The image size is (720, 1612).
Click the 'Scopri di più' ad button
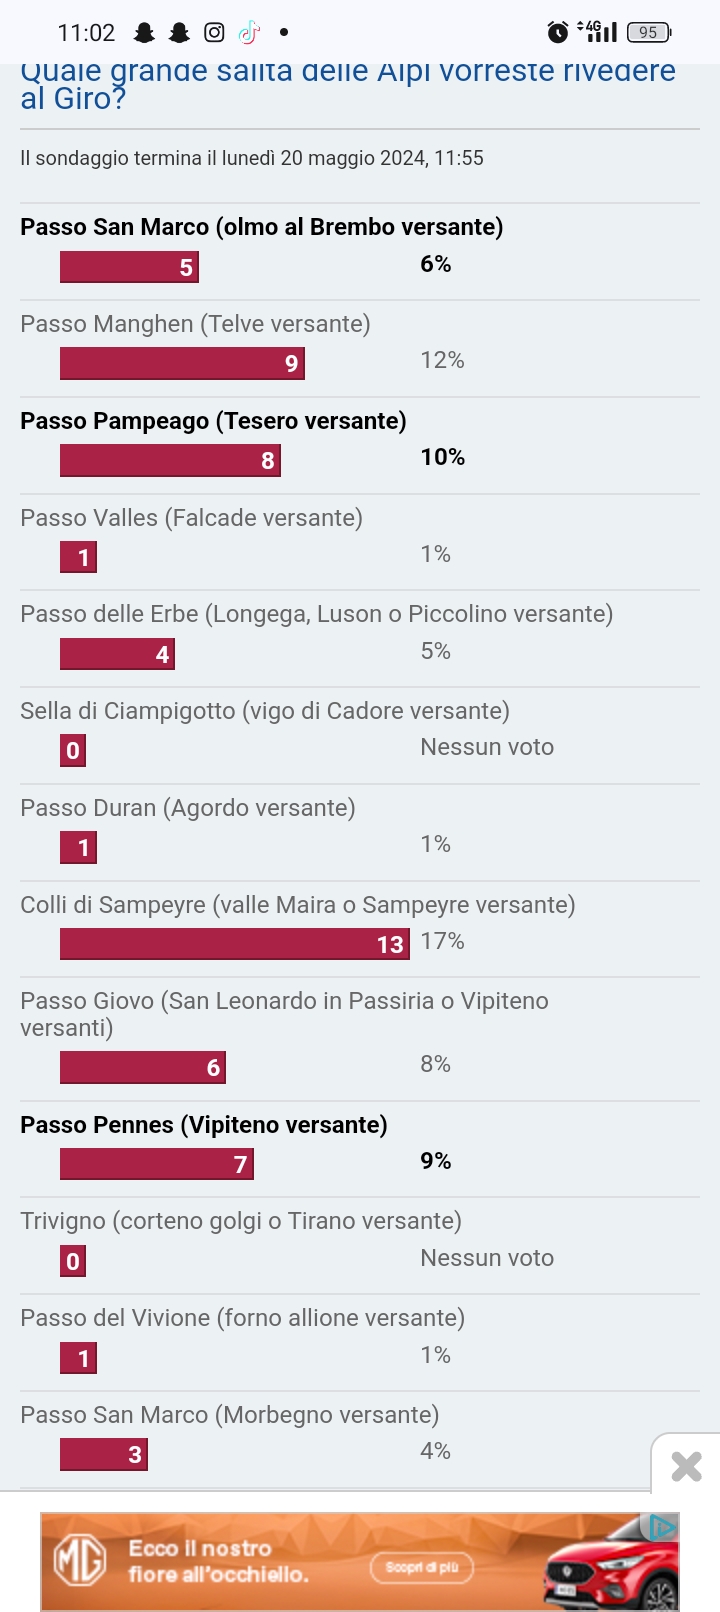coord(422,1567)
